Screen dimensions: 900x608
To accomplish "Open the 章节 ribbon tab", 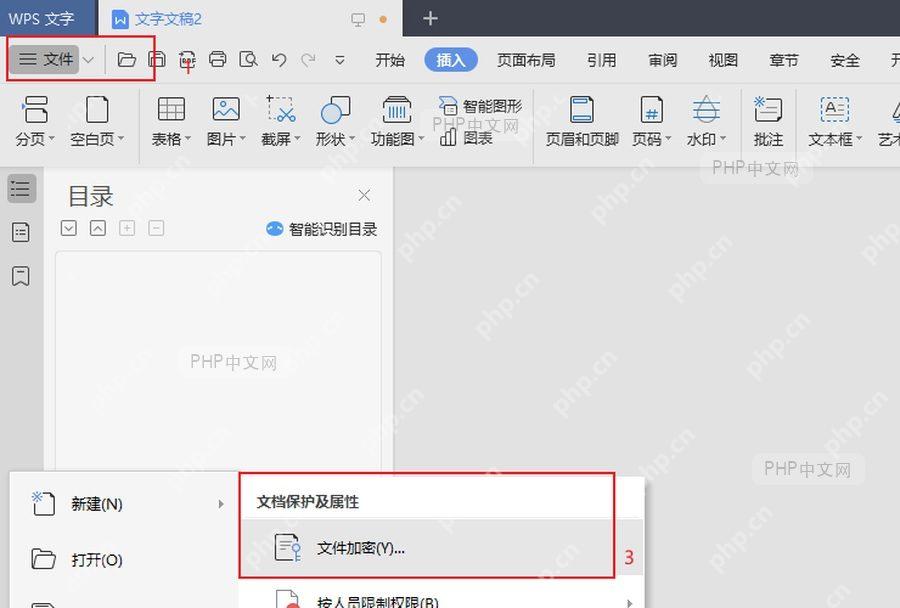I will (x=784, y=60).
